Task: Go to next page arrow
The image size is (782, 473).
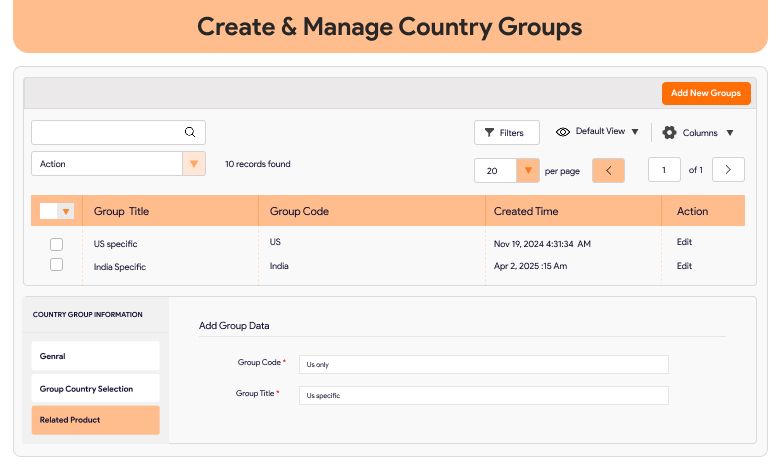Action: click(728, 170)
